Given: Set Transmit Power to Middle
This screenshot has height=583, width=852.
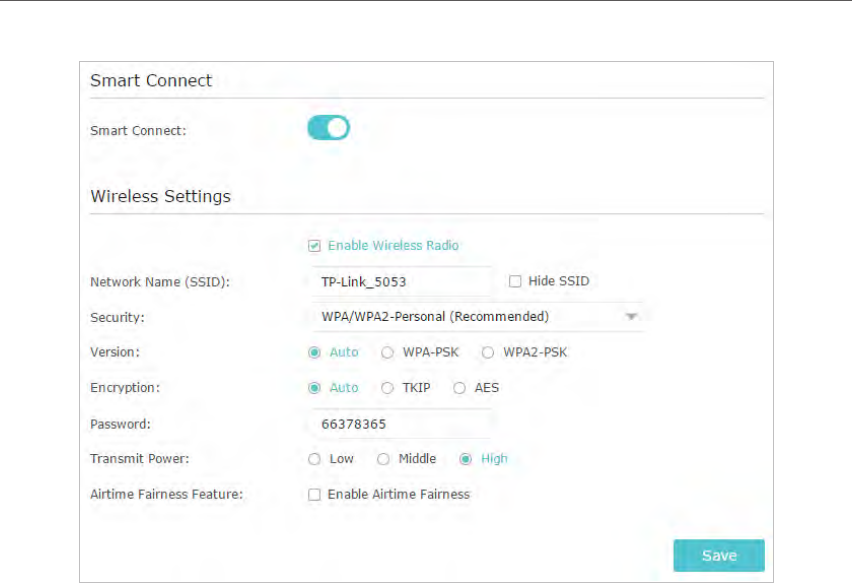Looking at the screenshot, I should tap(383, 459).
